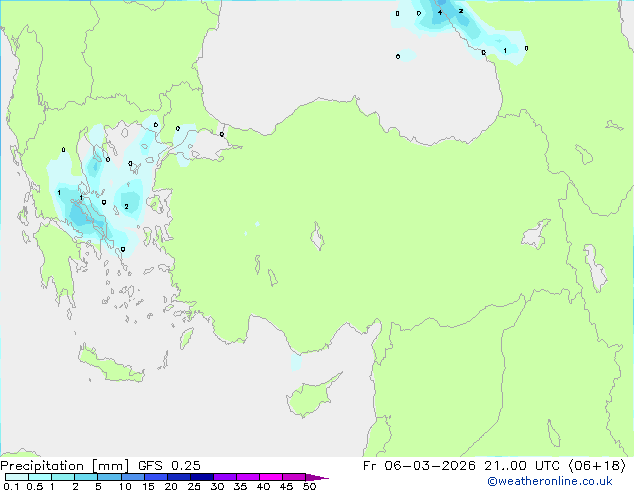Click the '25' legend value label
The width and height of the screenshot is (634, 490).
pyautogui.click(x=194, y=486)
